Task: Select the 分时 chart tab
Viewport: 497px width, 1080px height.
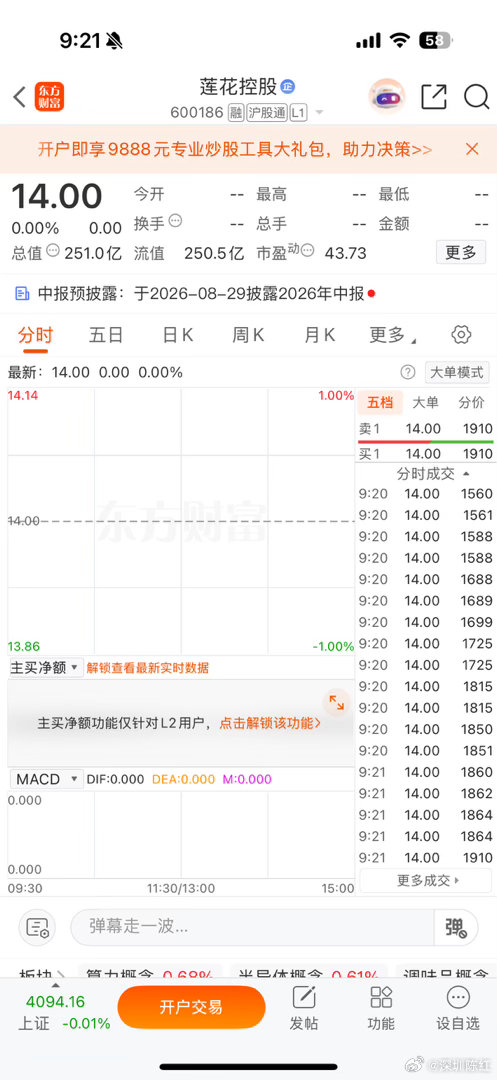Action: (35, 335)
